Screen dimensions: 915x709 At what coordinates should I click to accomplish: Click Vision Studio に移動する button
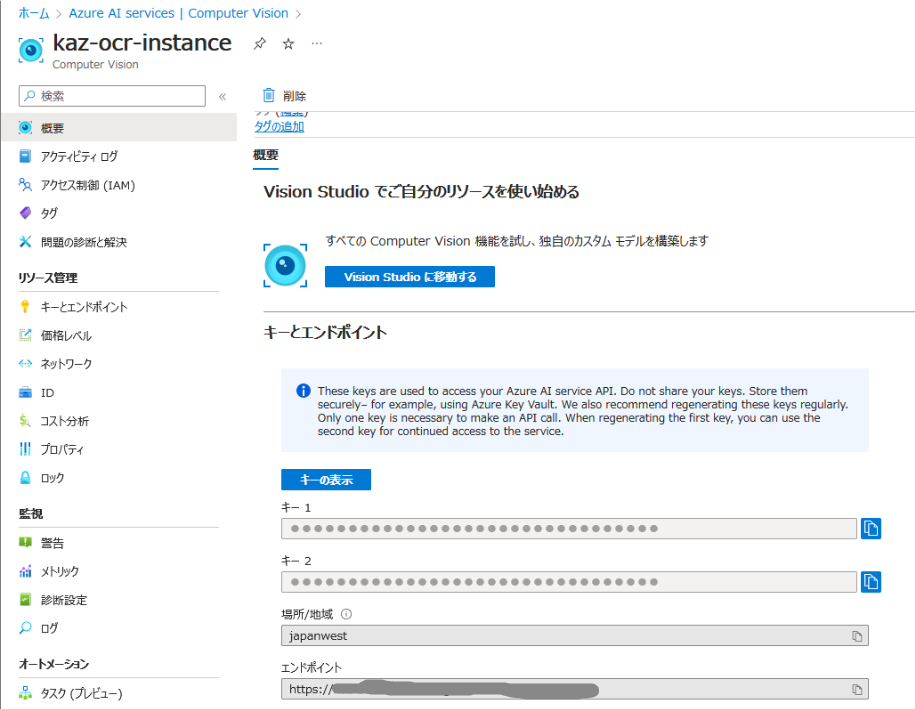click(410, 277)
